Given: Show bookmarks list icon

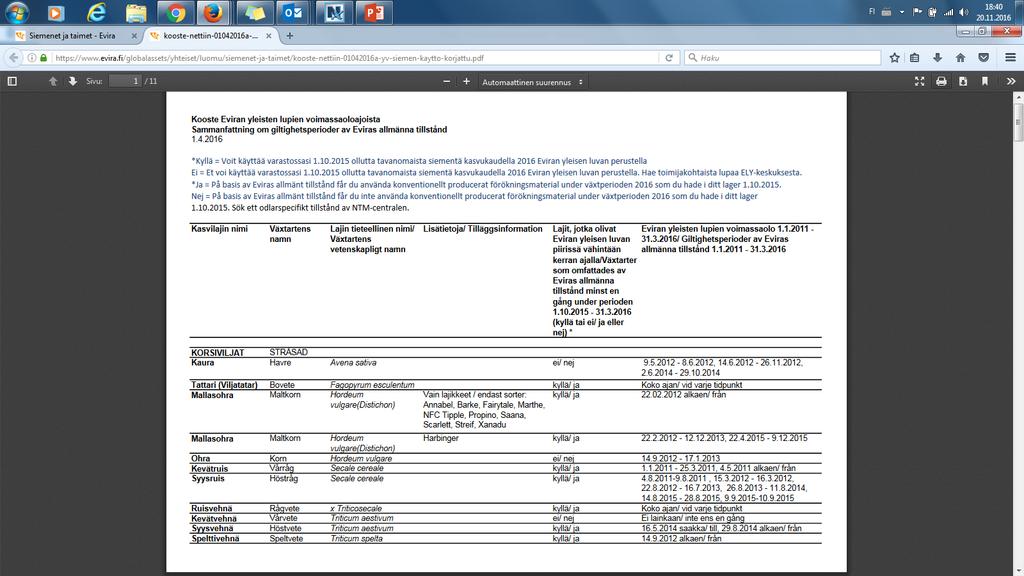Looking at the screenshot, I should (915, 57).
